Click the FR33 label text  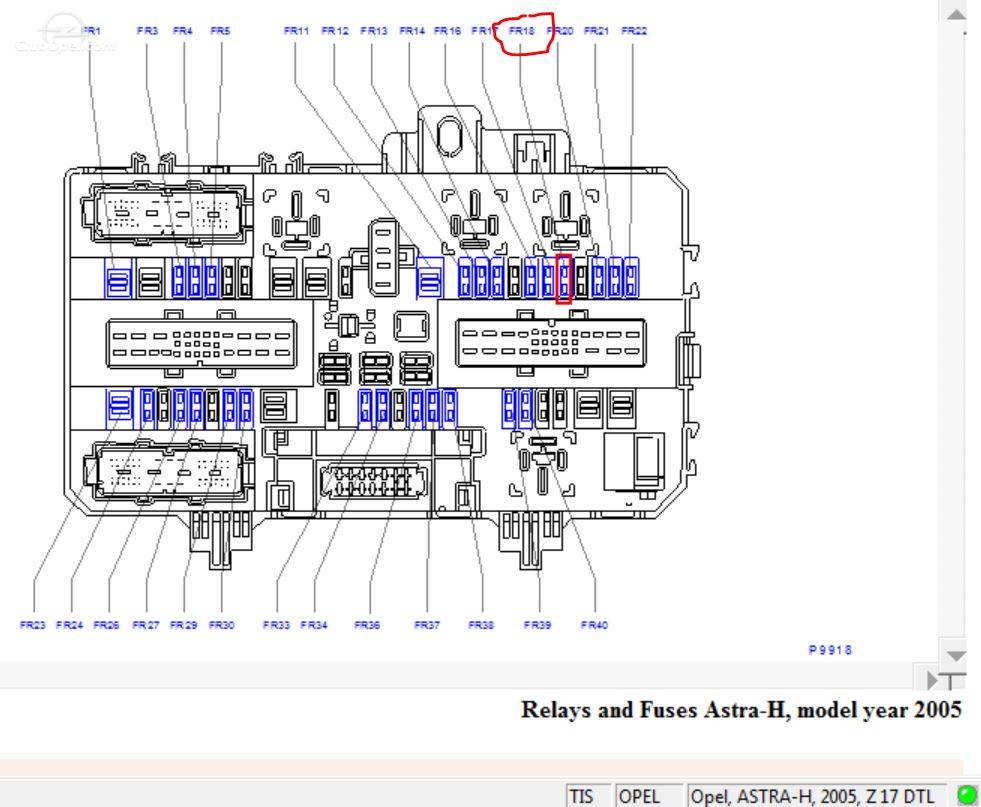276,624
